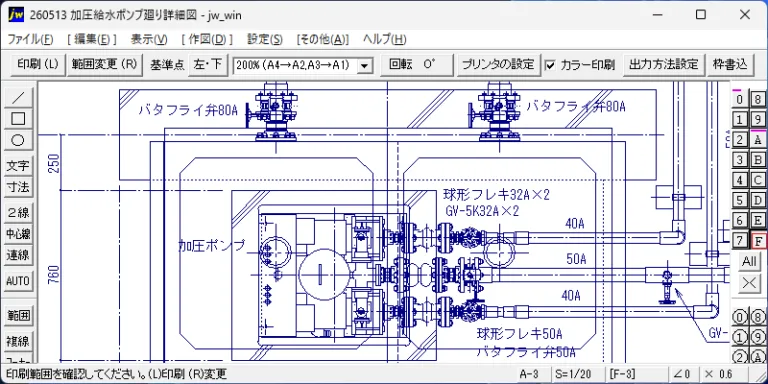Toggle layer 7 button

tap(739, 240)
